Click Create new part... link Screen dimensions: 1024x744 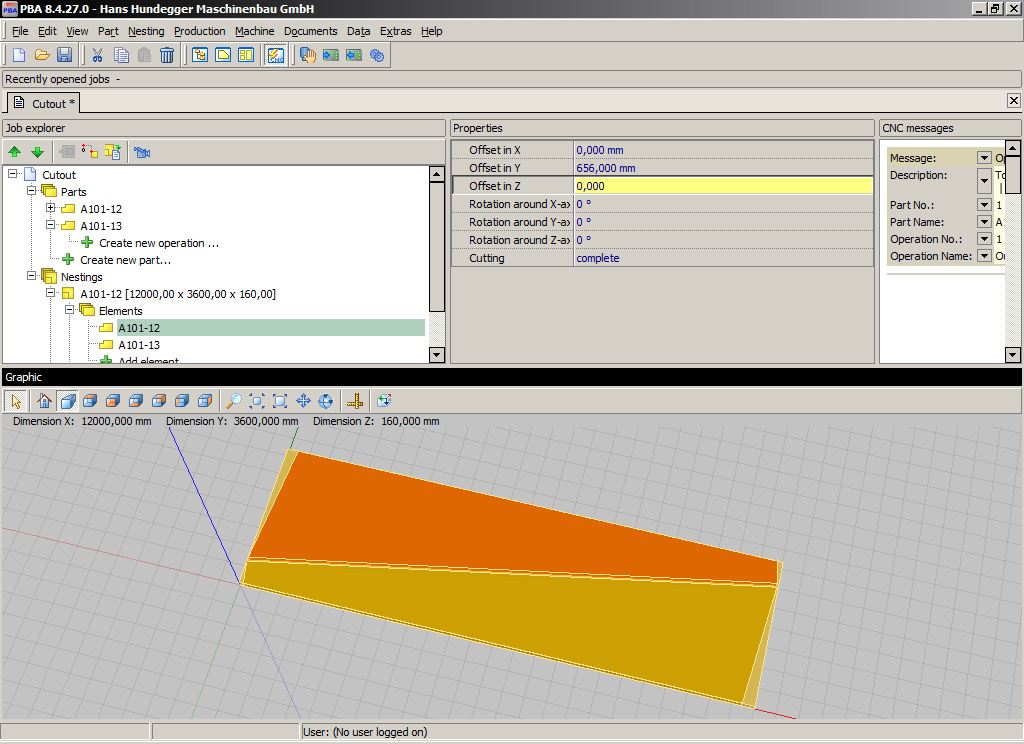(x=125, y=260)
